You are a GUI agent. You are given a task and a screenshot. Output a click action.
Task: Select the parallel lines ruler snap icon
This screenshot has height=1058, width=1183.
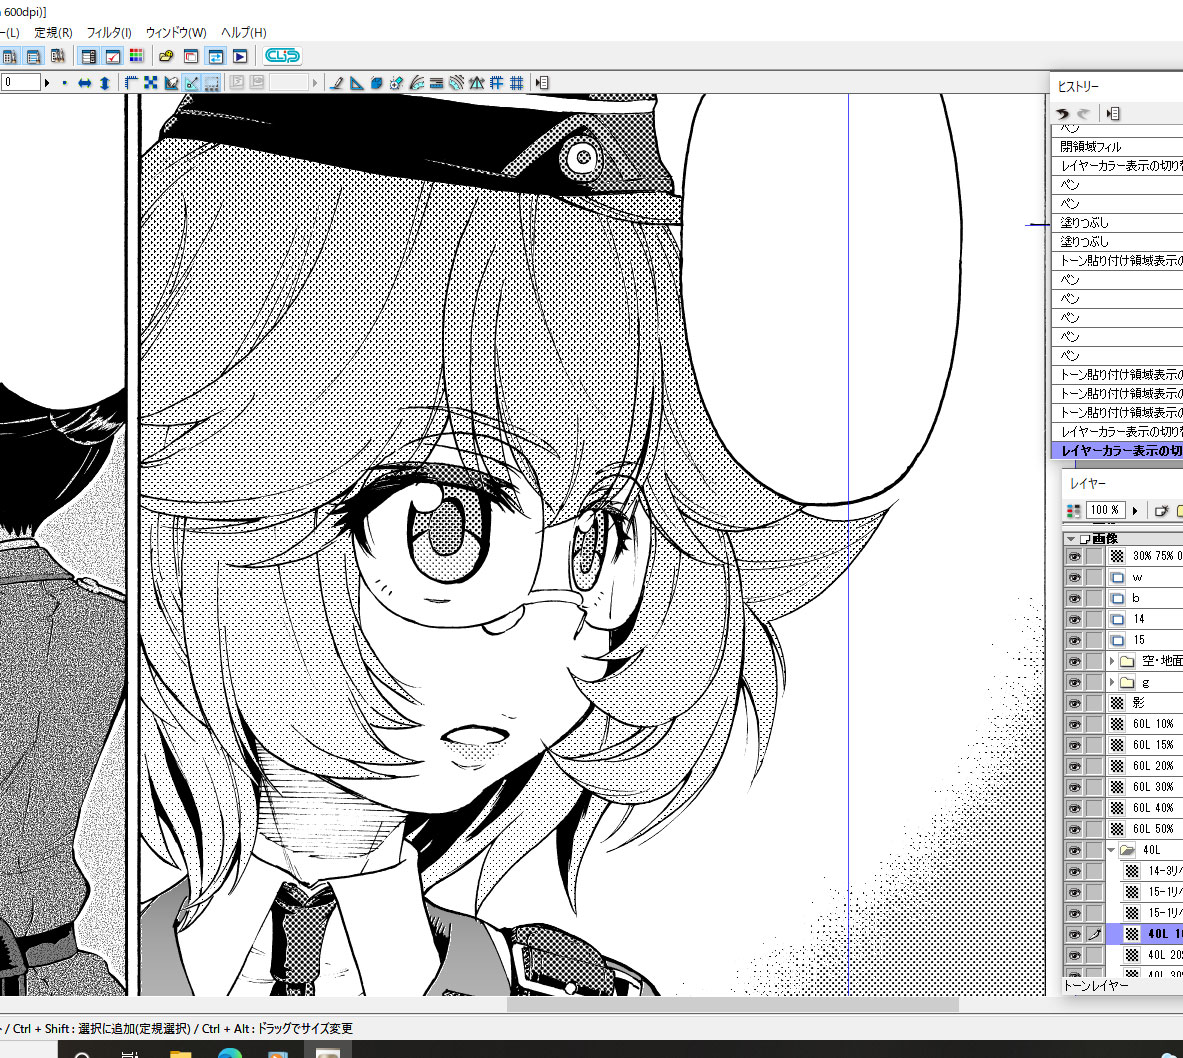point(436,83)
